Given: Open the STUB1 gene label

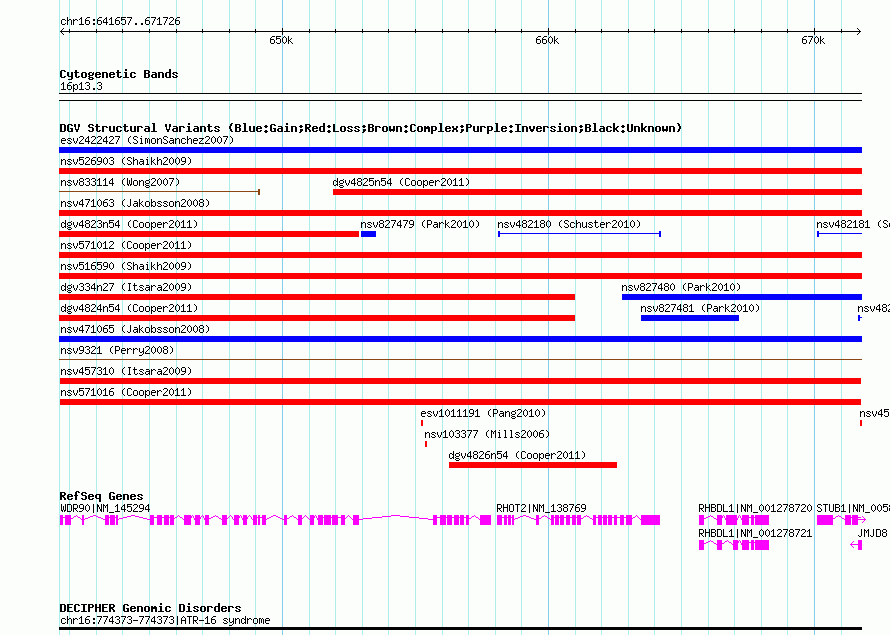Looking at the screenshot, I should pos(853,508).
